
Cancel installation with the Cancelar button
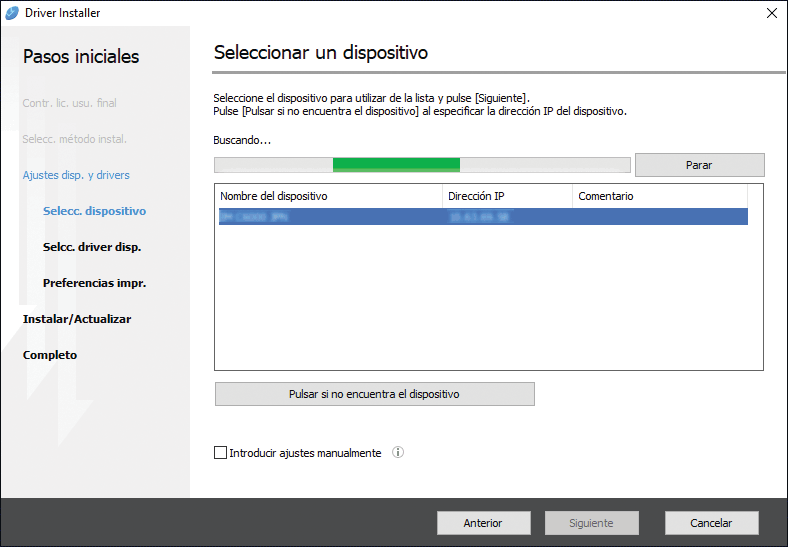711,523
